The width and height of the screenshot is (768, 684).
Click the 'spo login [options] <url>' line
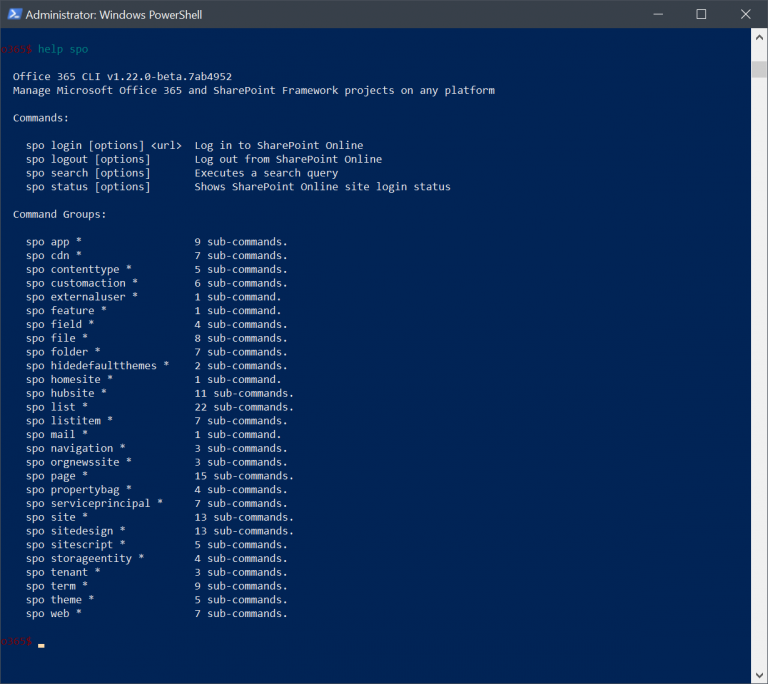coord(104,146)
